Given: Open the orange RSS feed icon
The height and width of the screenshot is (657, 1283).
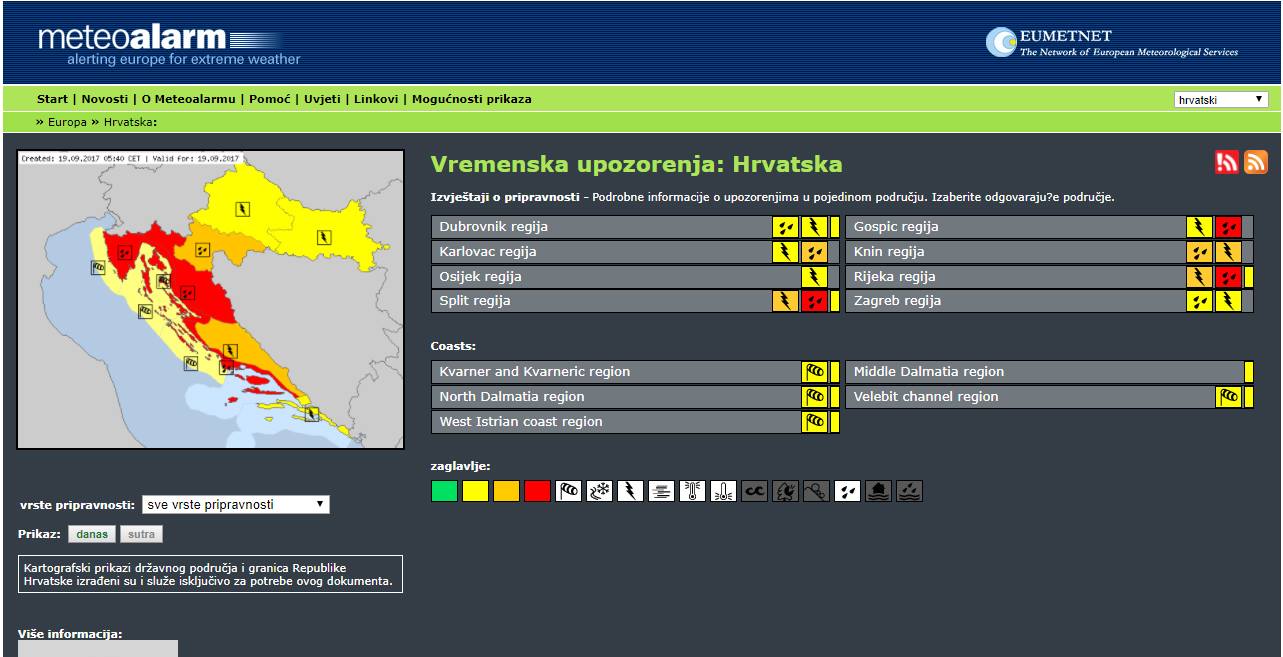Looking at the screenshot, I should pyautogui.click(x=1255, y=162).
